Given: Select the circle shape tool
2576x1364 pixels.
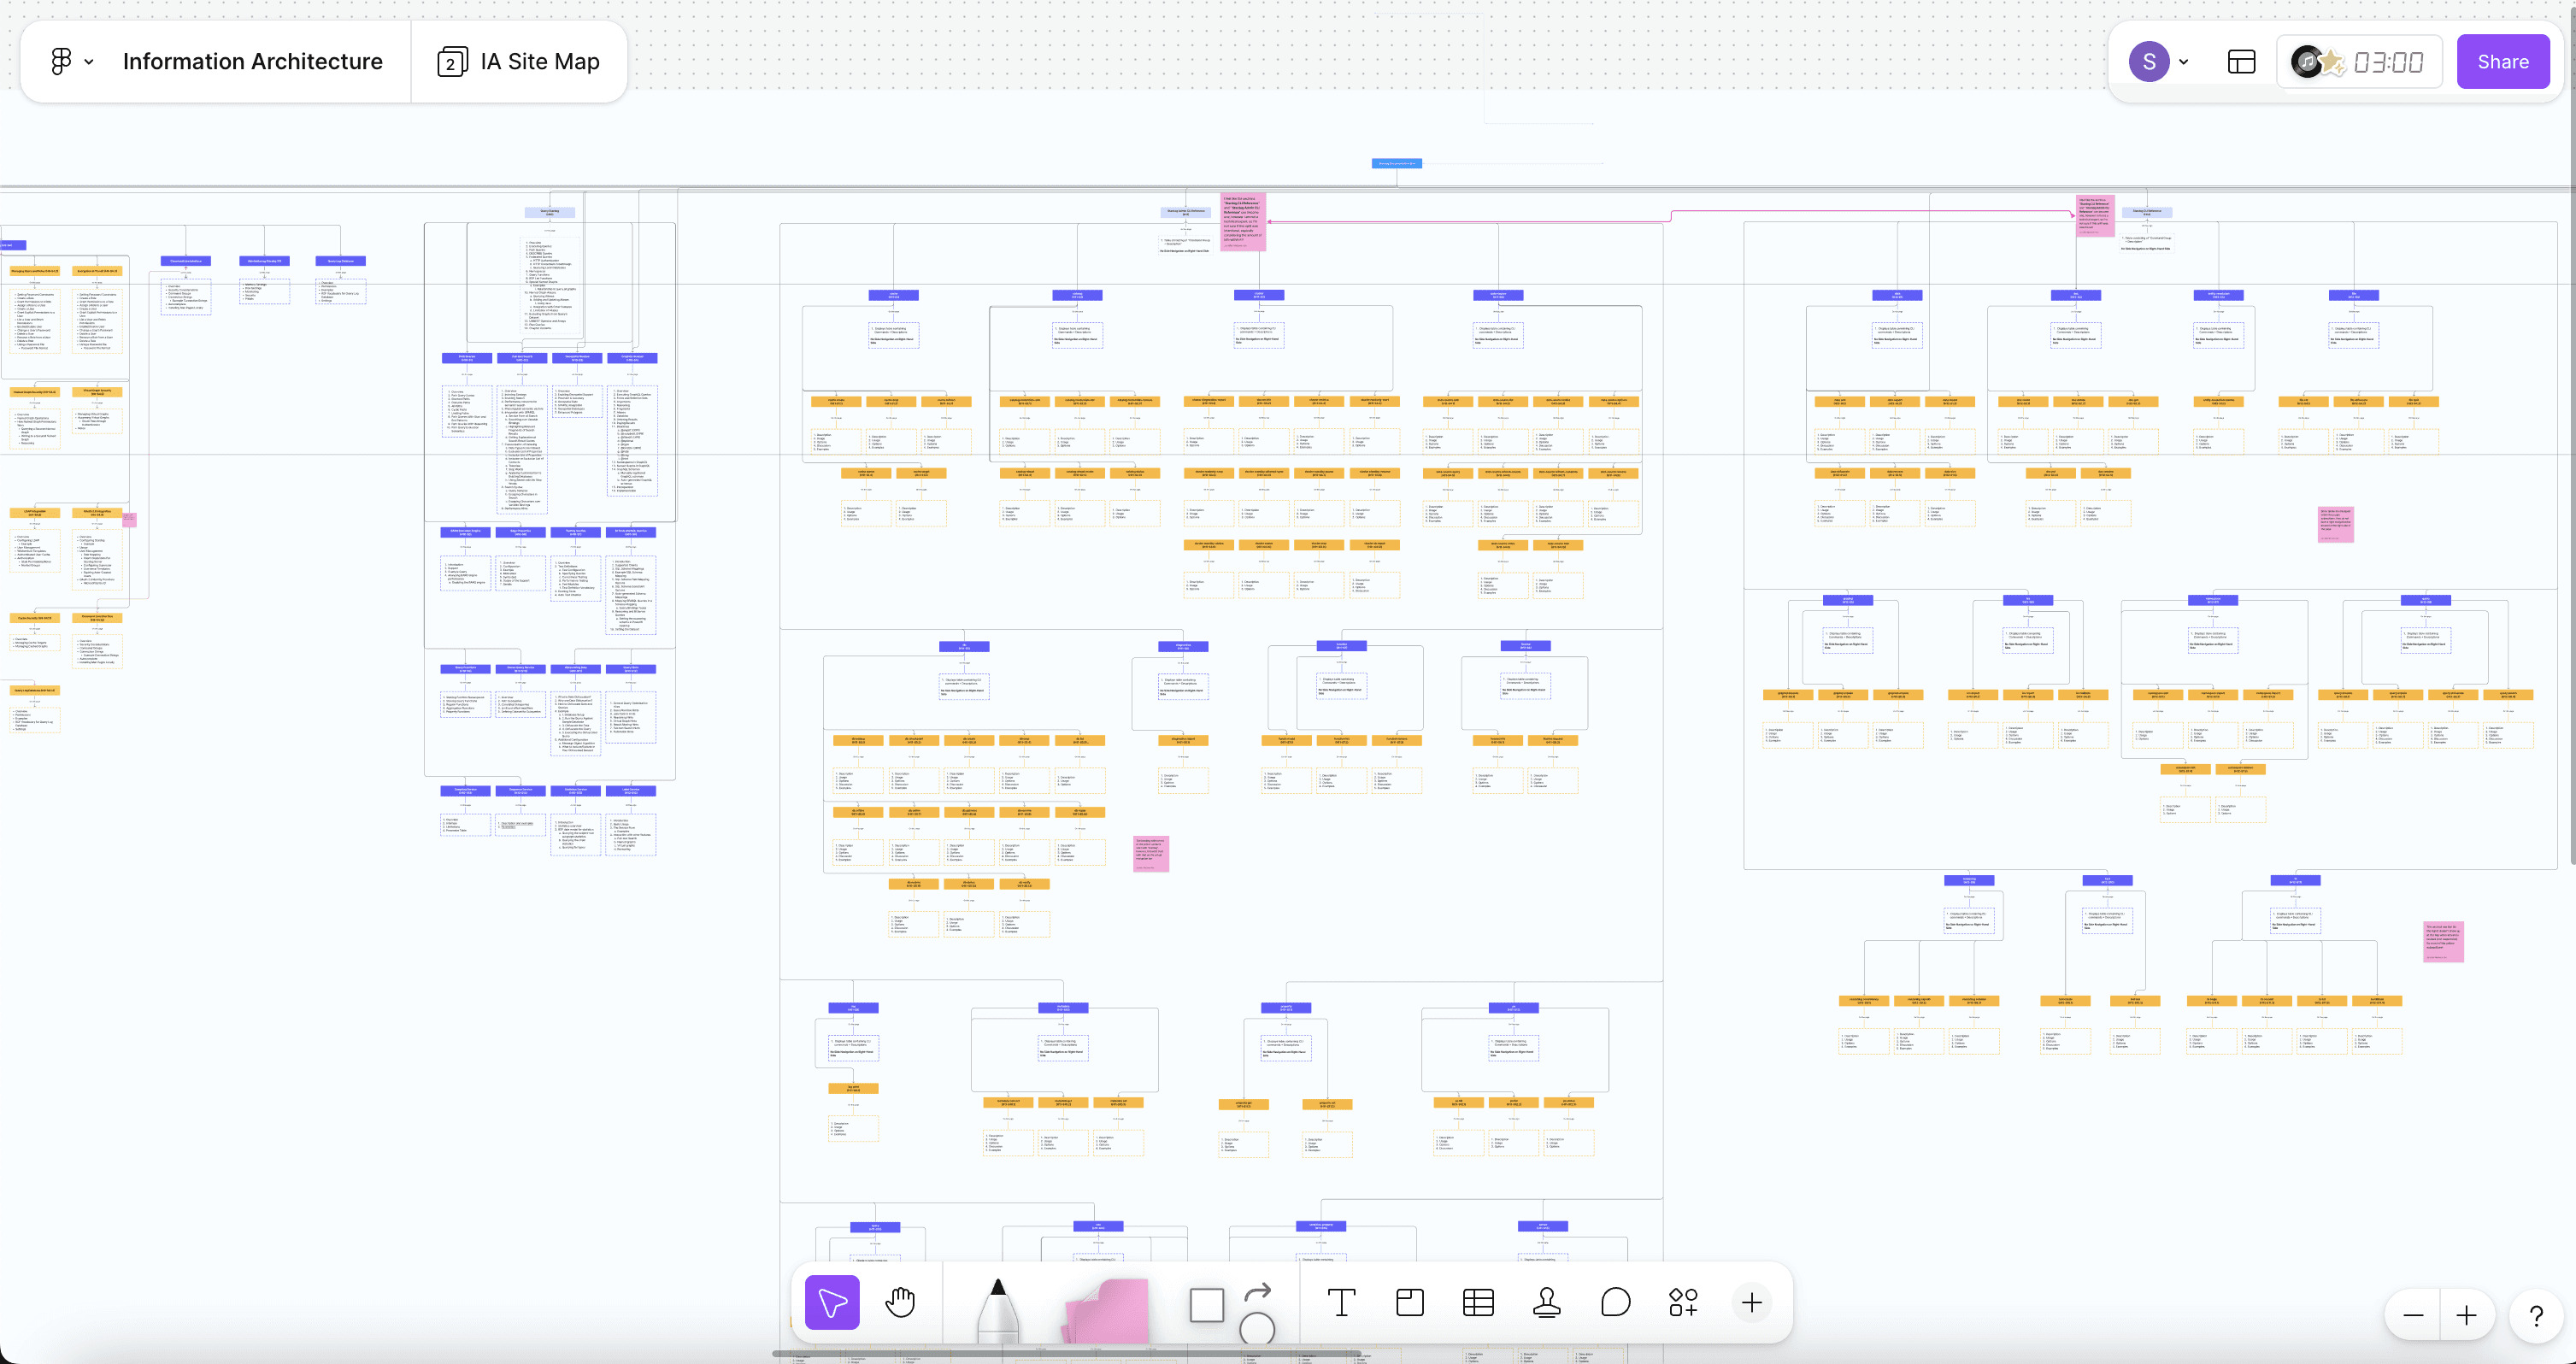Looking at the screenshot, I should coord(1257,1328).
